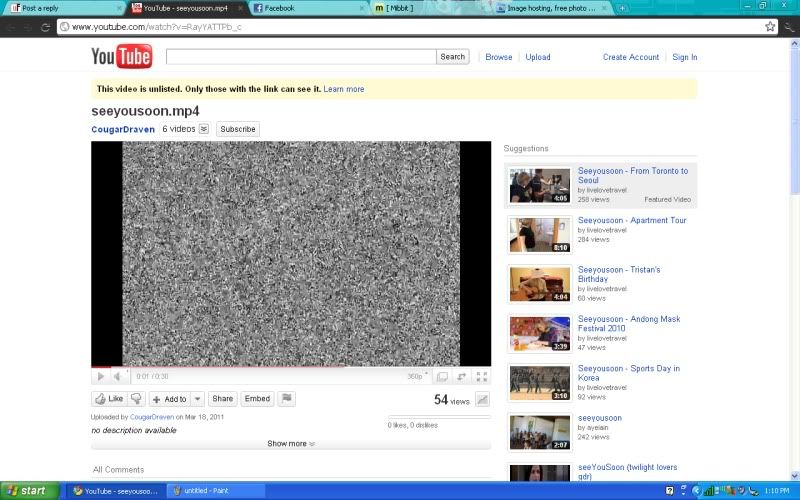The width and height of the screenshot is (800, 500).
Task: Flag the video with the flag icon
Action: point(286,399)
